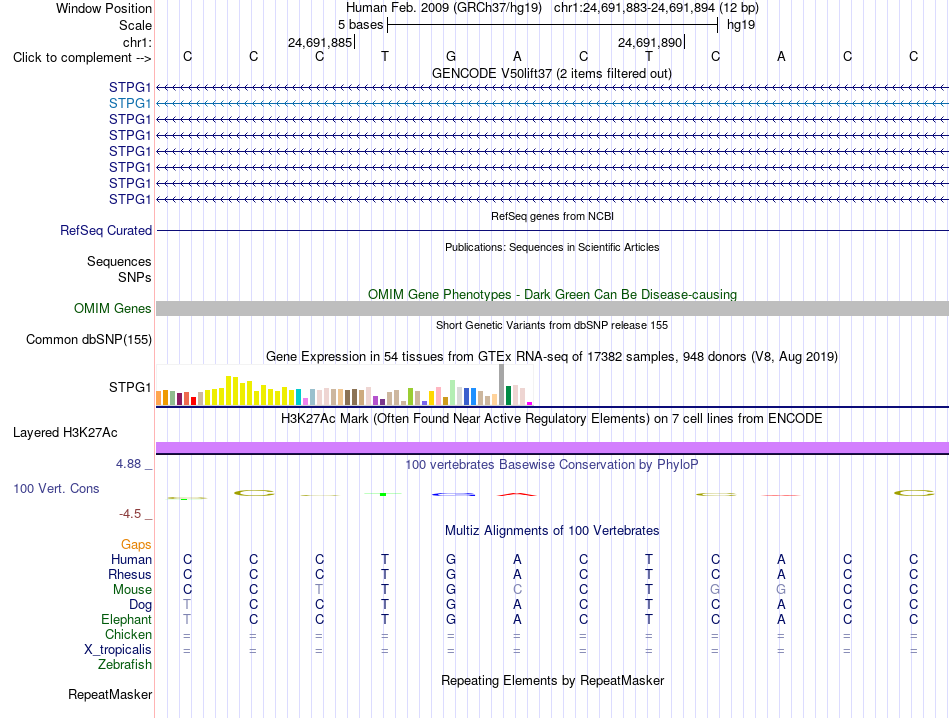Select the Chicken alignment row label
Image resolution: width=950 pixels, height=718 pixels.
click(x=128, y=634)
